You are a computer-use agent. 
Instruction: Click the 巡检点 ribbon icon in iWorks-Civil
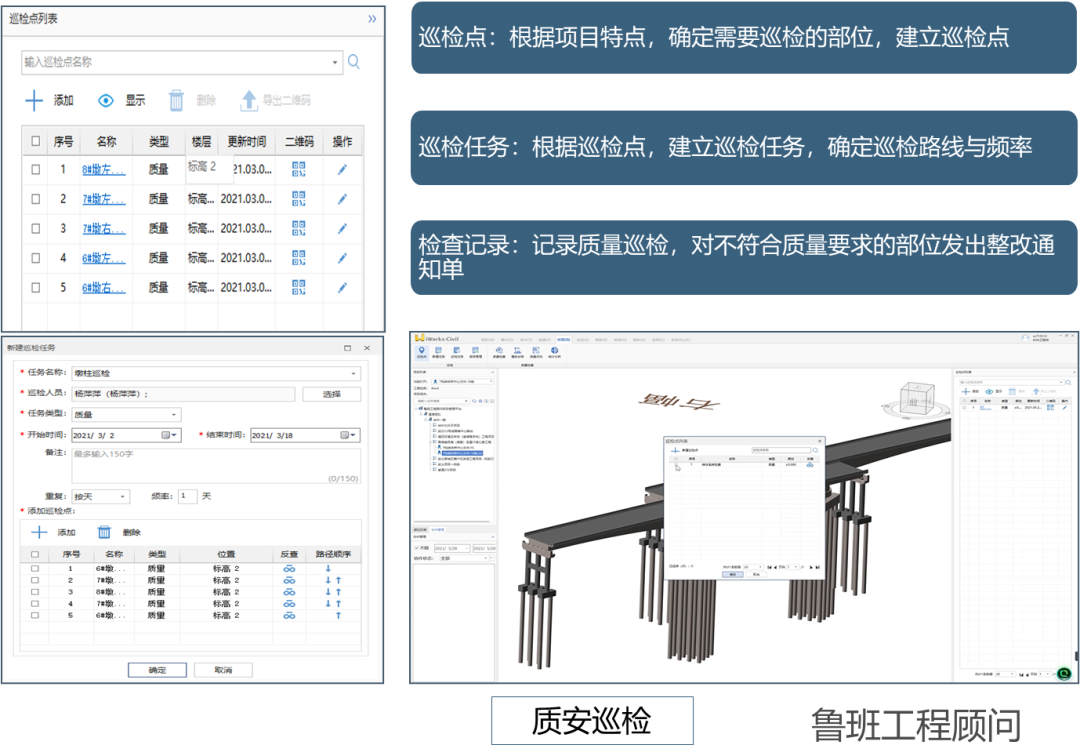pos(422,353)
